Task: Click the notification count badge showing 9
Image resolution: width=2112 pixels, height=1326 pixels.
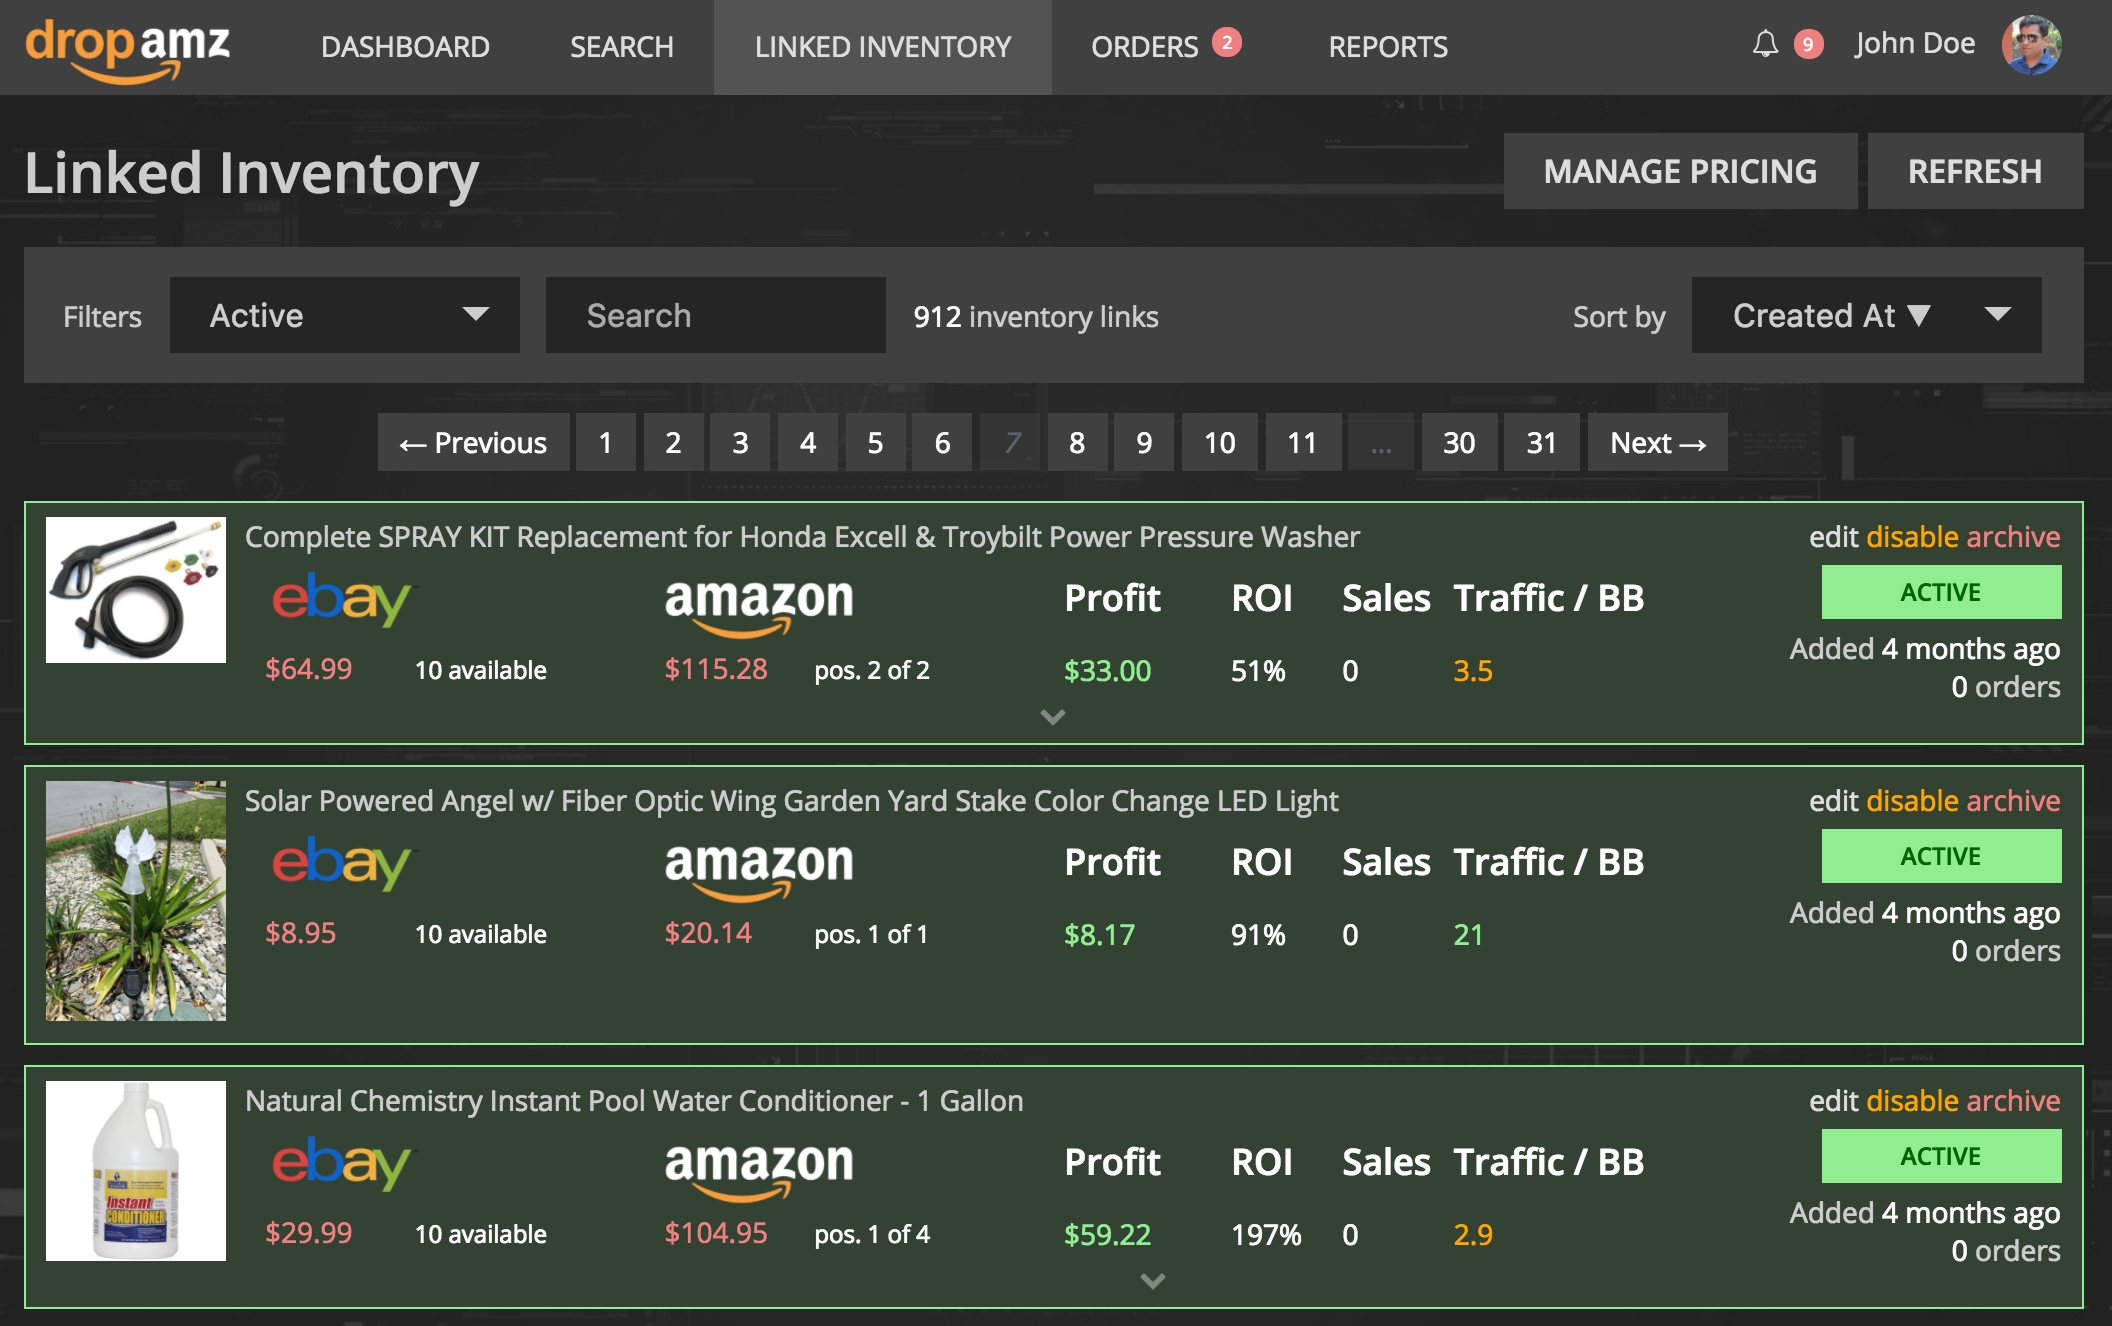Action: (x=1808, y=44)
